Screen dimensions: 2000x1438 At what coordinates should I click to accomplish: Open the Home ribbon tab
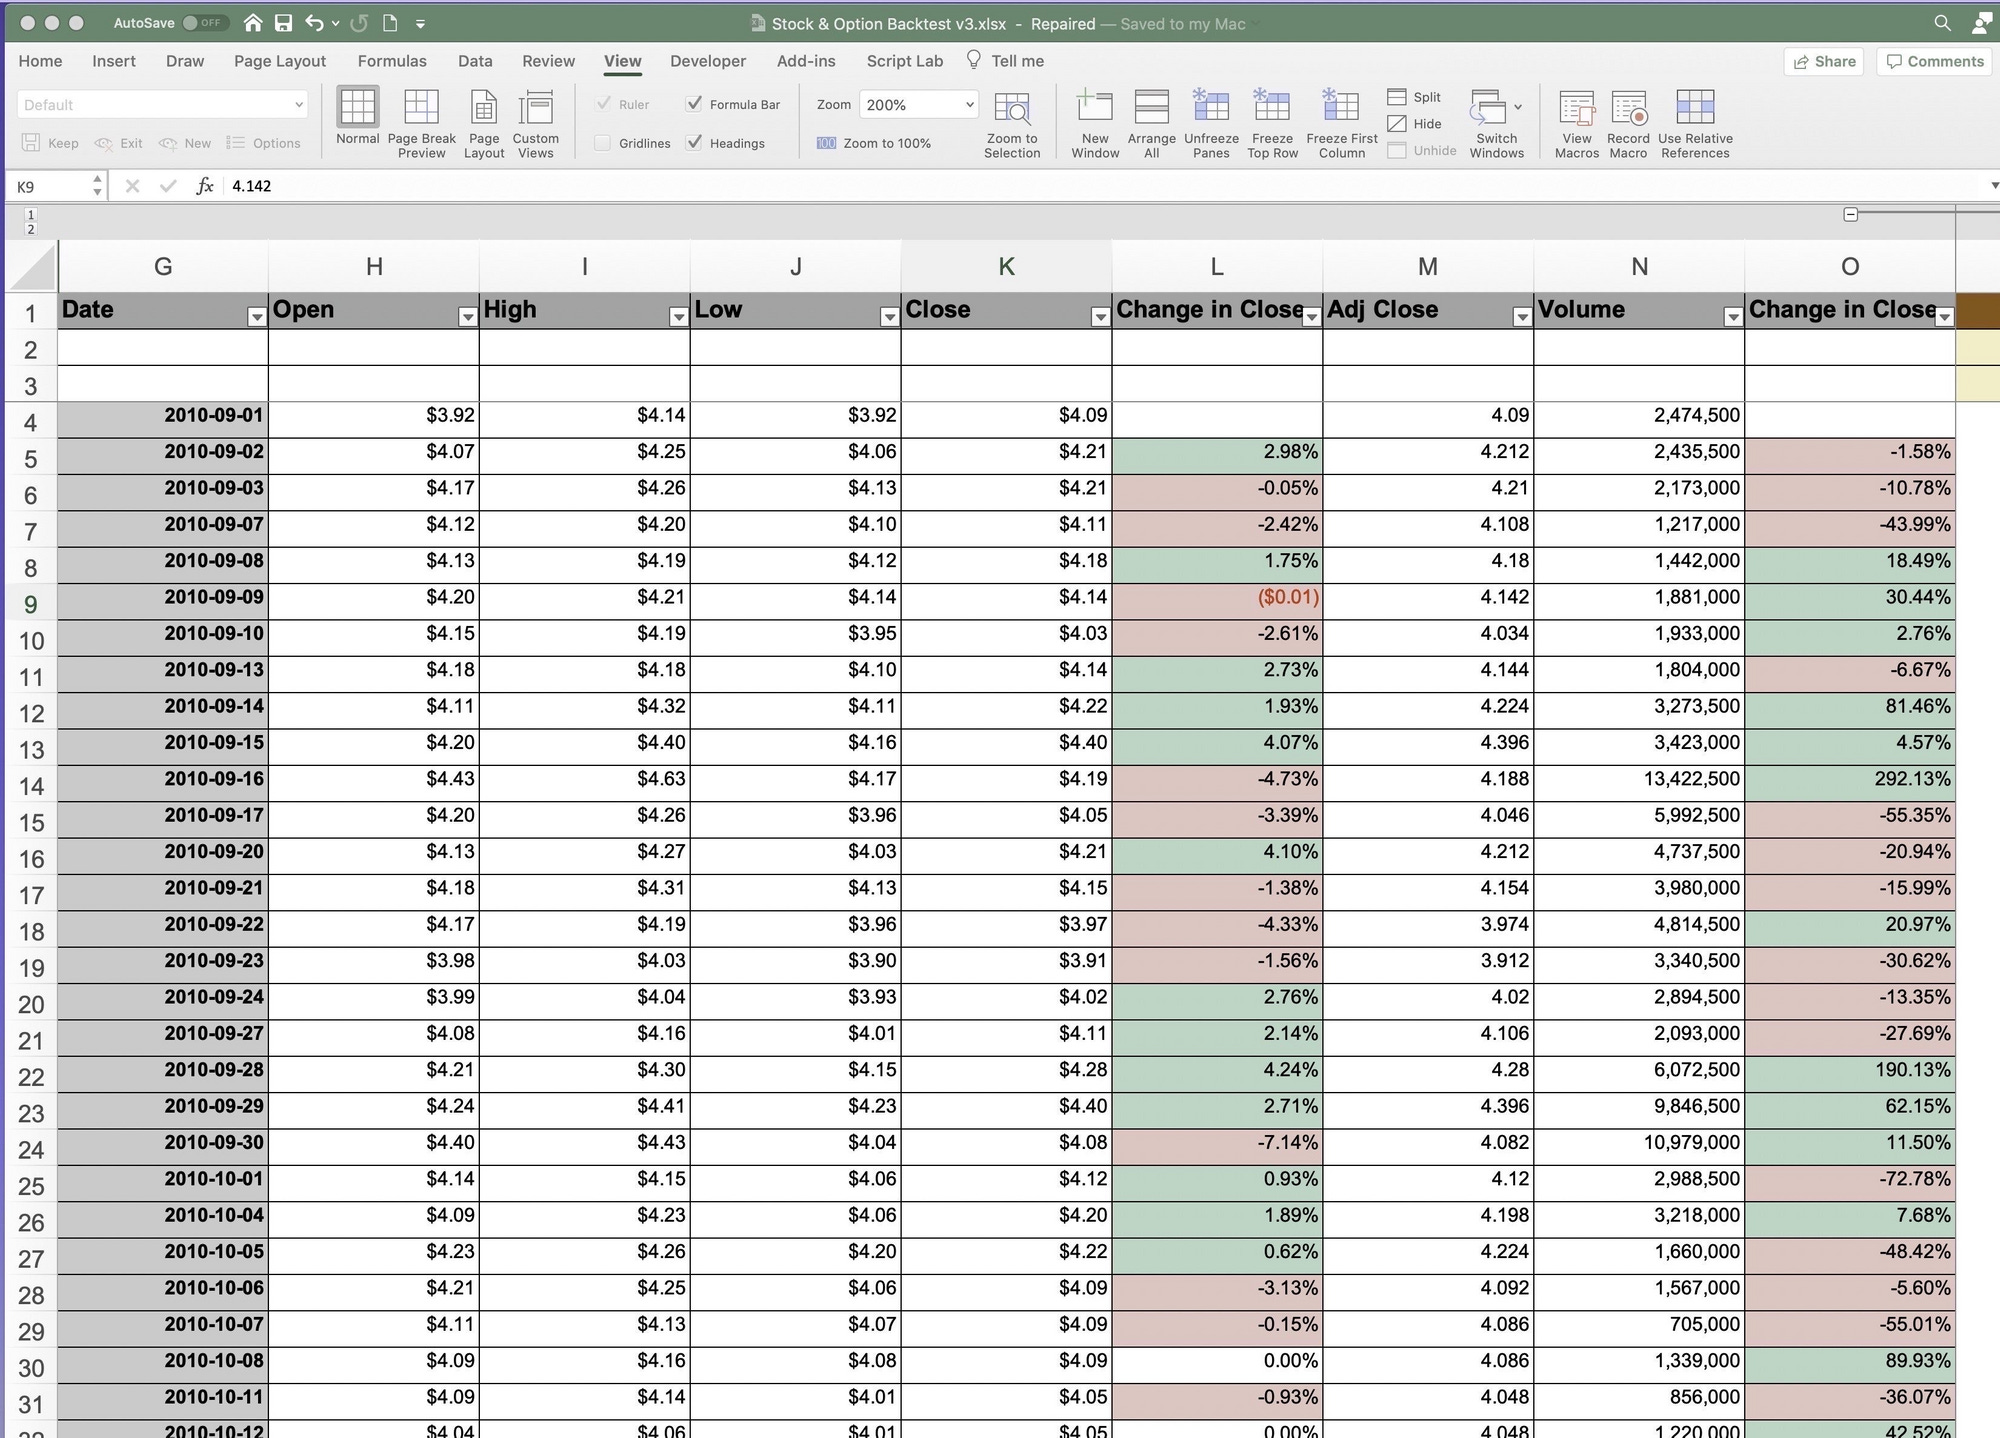coord(40,61)
